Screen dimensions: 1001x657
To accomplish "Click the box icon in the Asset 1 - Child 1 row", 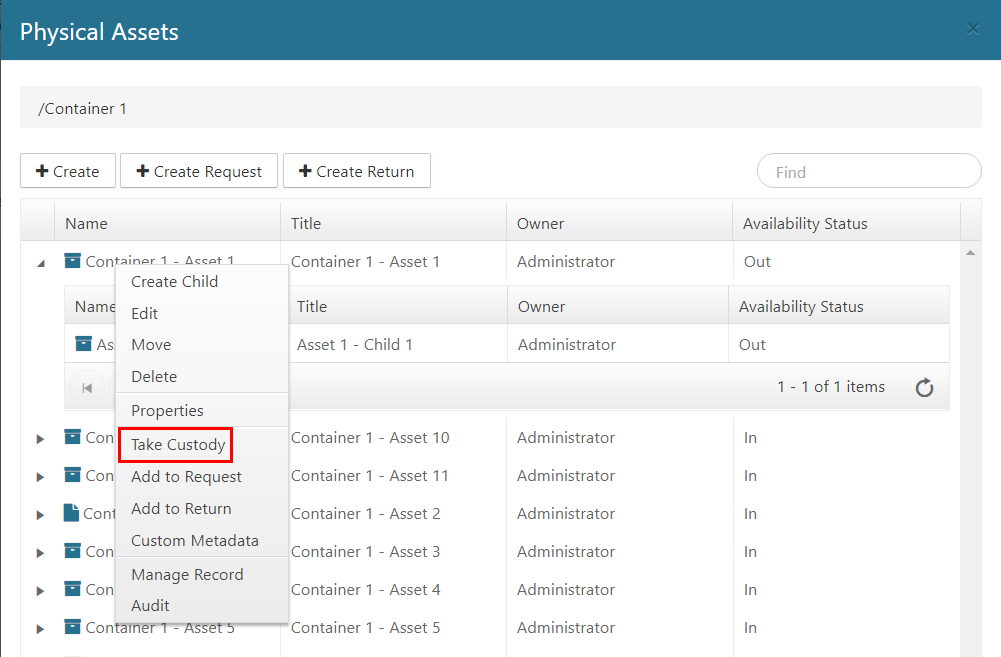I will (84, 344).
